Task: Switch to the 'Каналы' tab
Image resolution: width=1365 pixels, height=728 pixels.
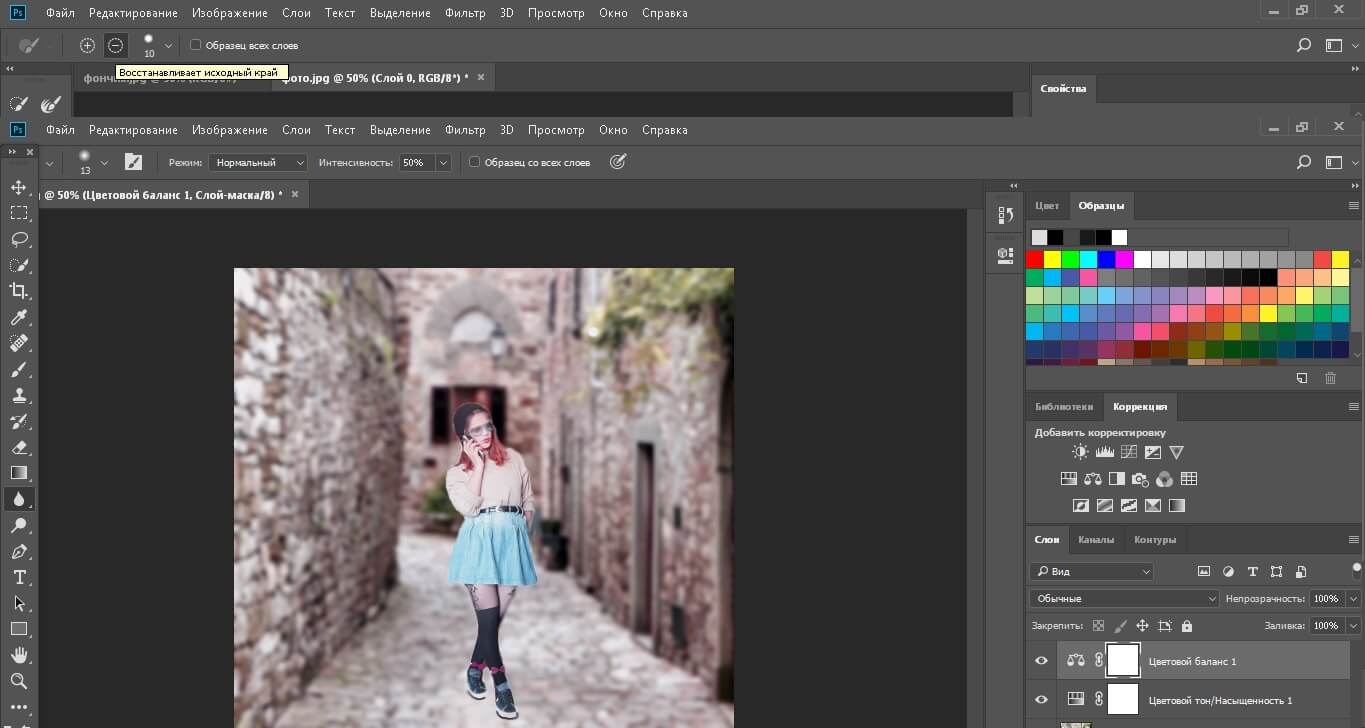Action: [1095, 540]
